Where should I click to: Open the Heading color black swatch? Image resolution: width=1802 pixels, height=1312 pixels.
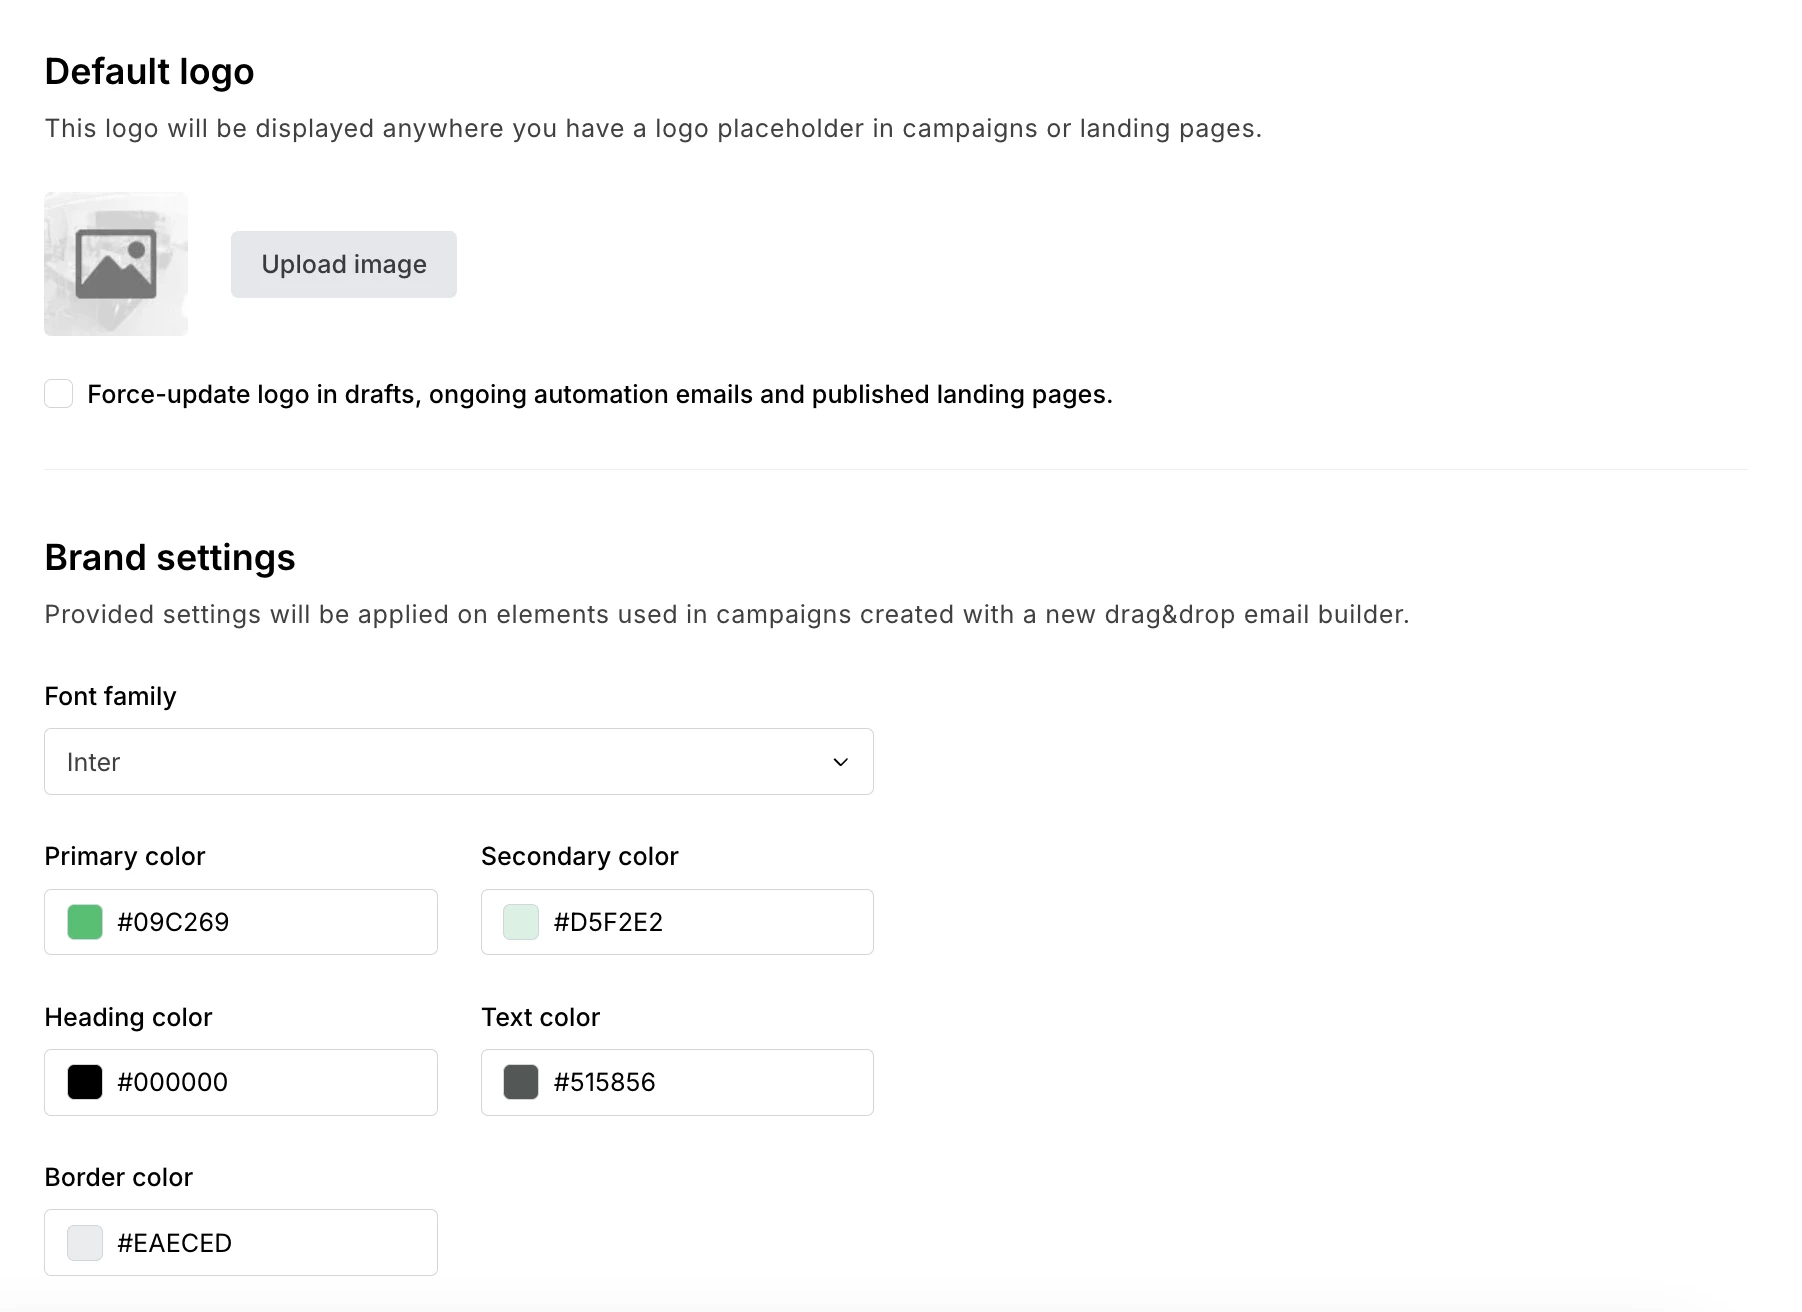(x=85, y=1082)
